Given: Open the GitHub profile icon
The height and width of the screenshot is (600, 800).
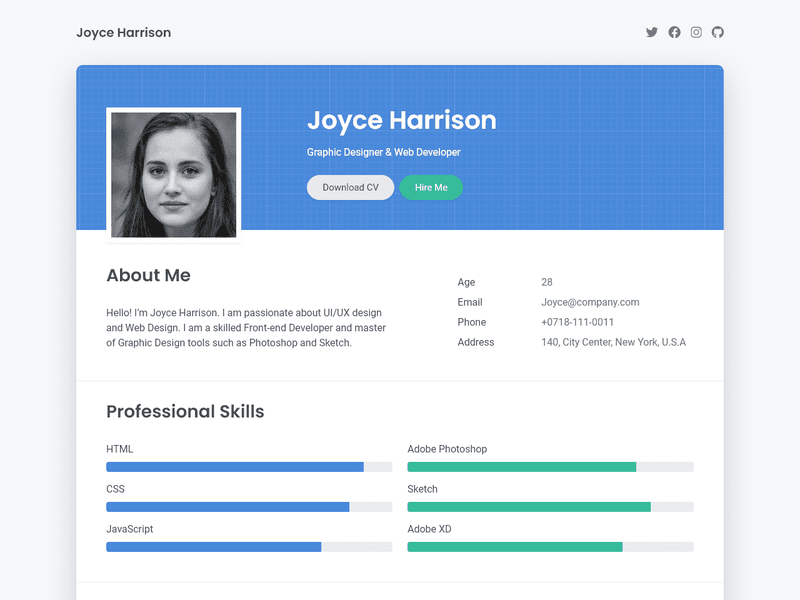Looking at the screenshot, I should (x=718, y=32).
